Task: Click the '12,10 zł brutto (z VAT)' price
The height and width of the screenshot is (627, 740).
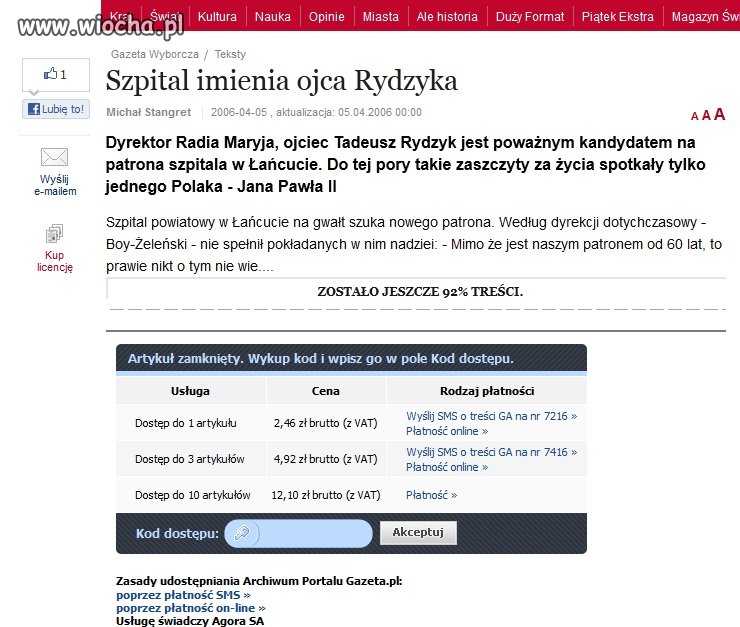Action: coord(326,495)
